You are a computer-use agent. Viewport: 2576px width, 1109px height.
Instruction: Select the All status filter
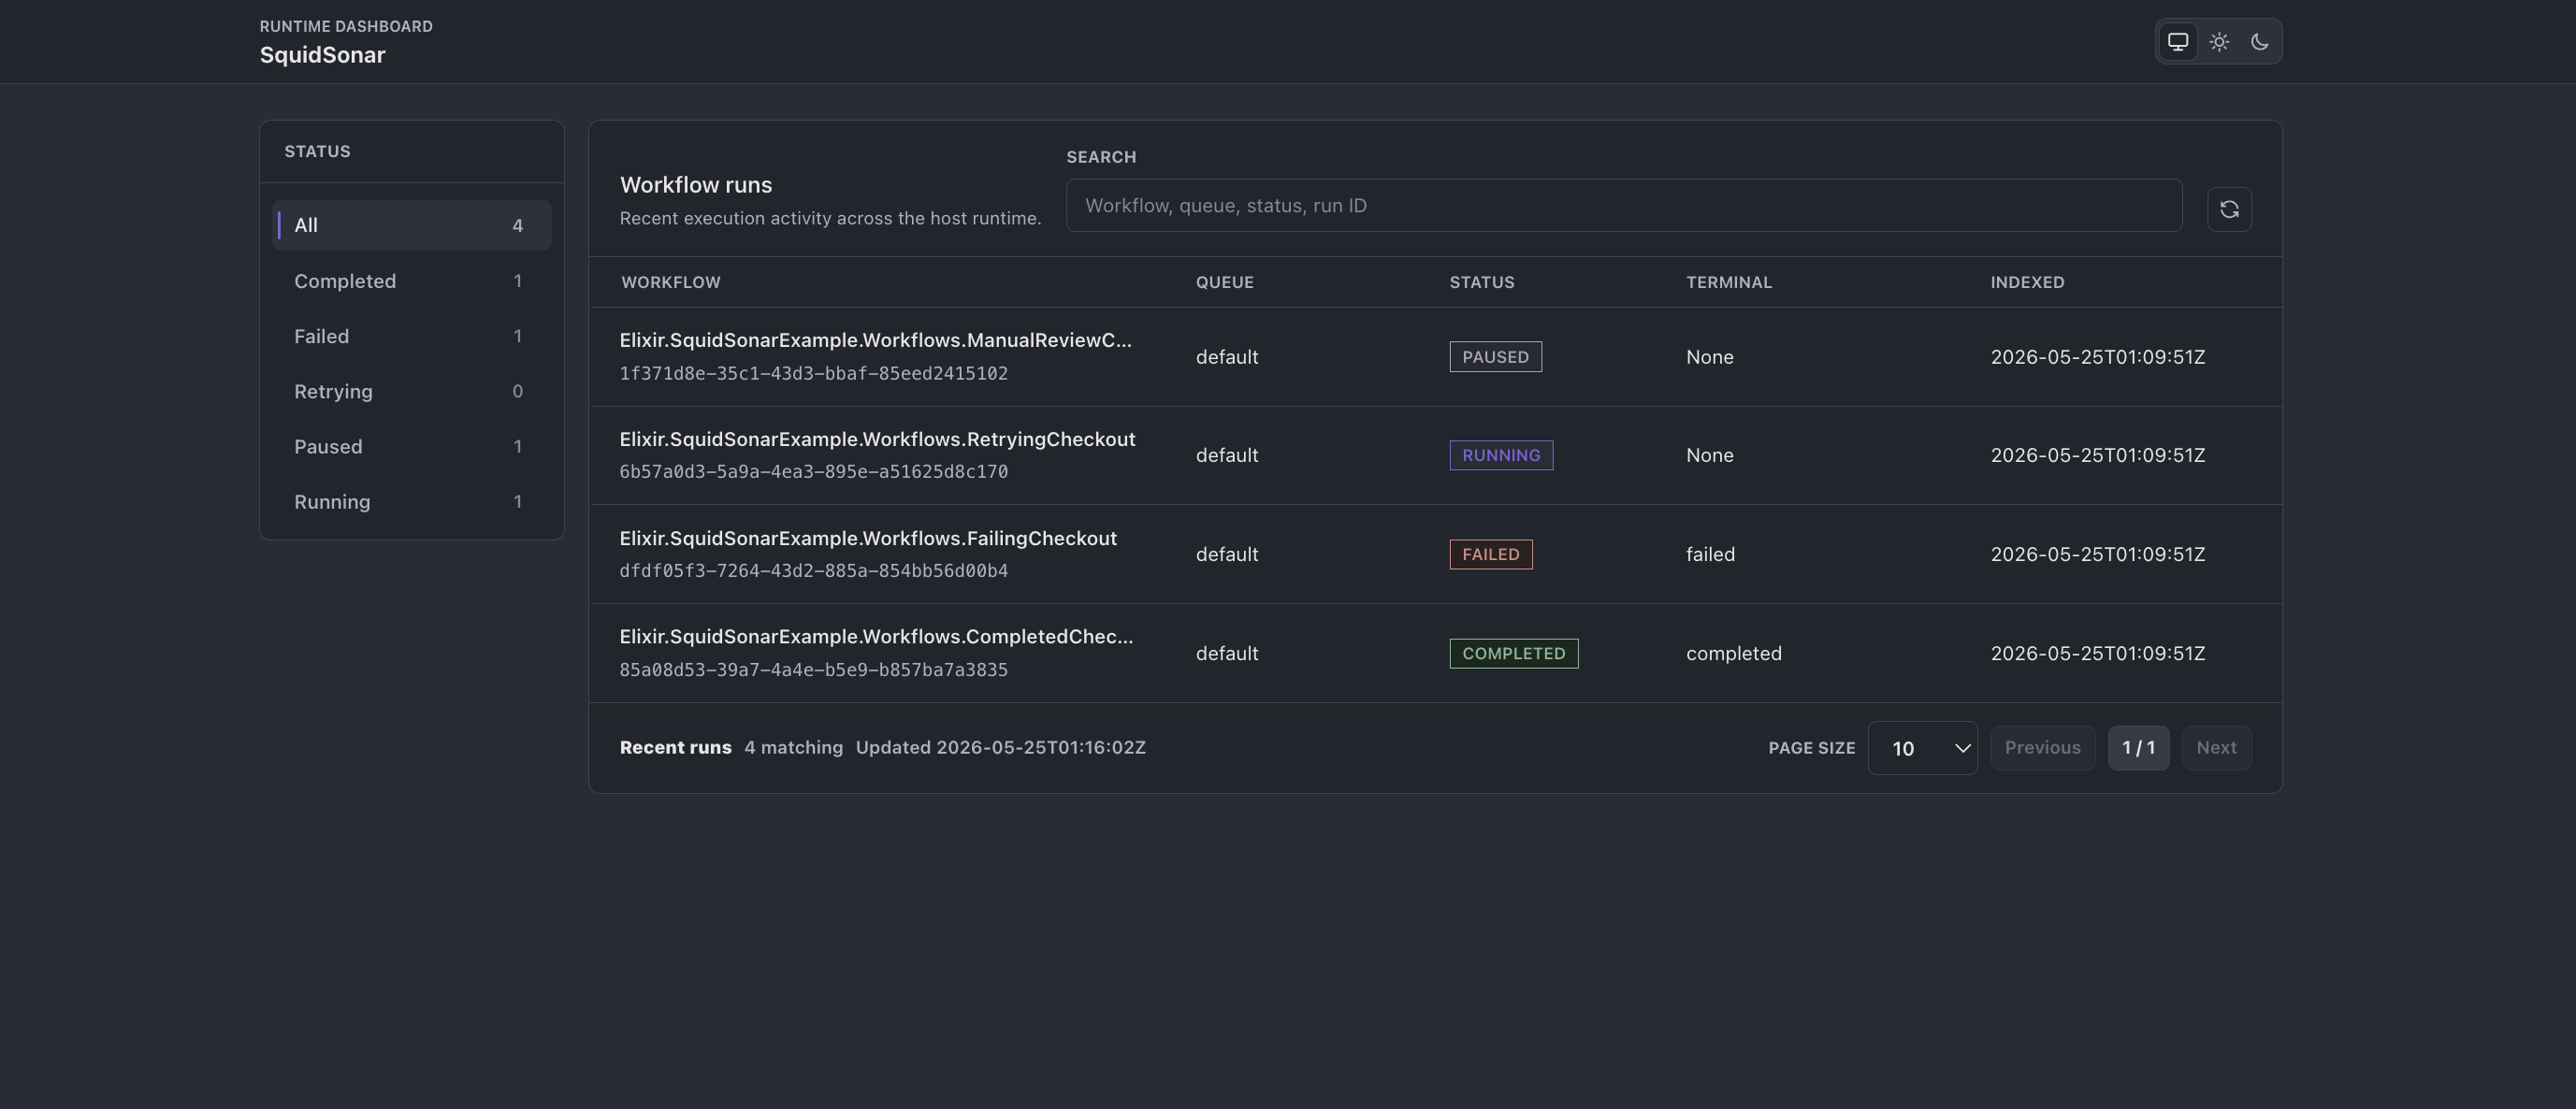(x=411, y=225)
